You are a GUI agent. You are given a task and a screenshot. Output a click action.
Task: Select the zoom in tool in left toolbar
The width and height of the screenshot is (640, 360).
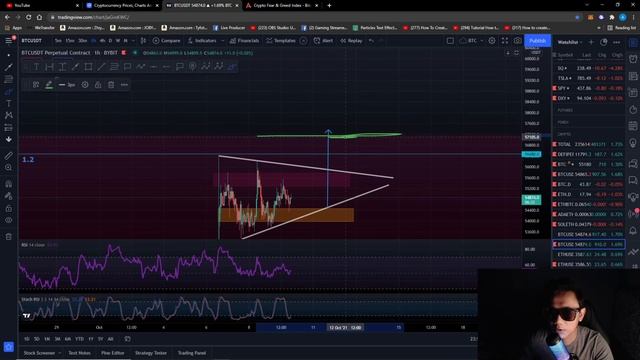point(9,167)
